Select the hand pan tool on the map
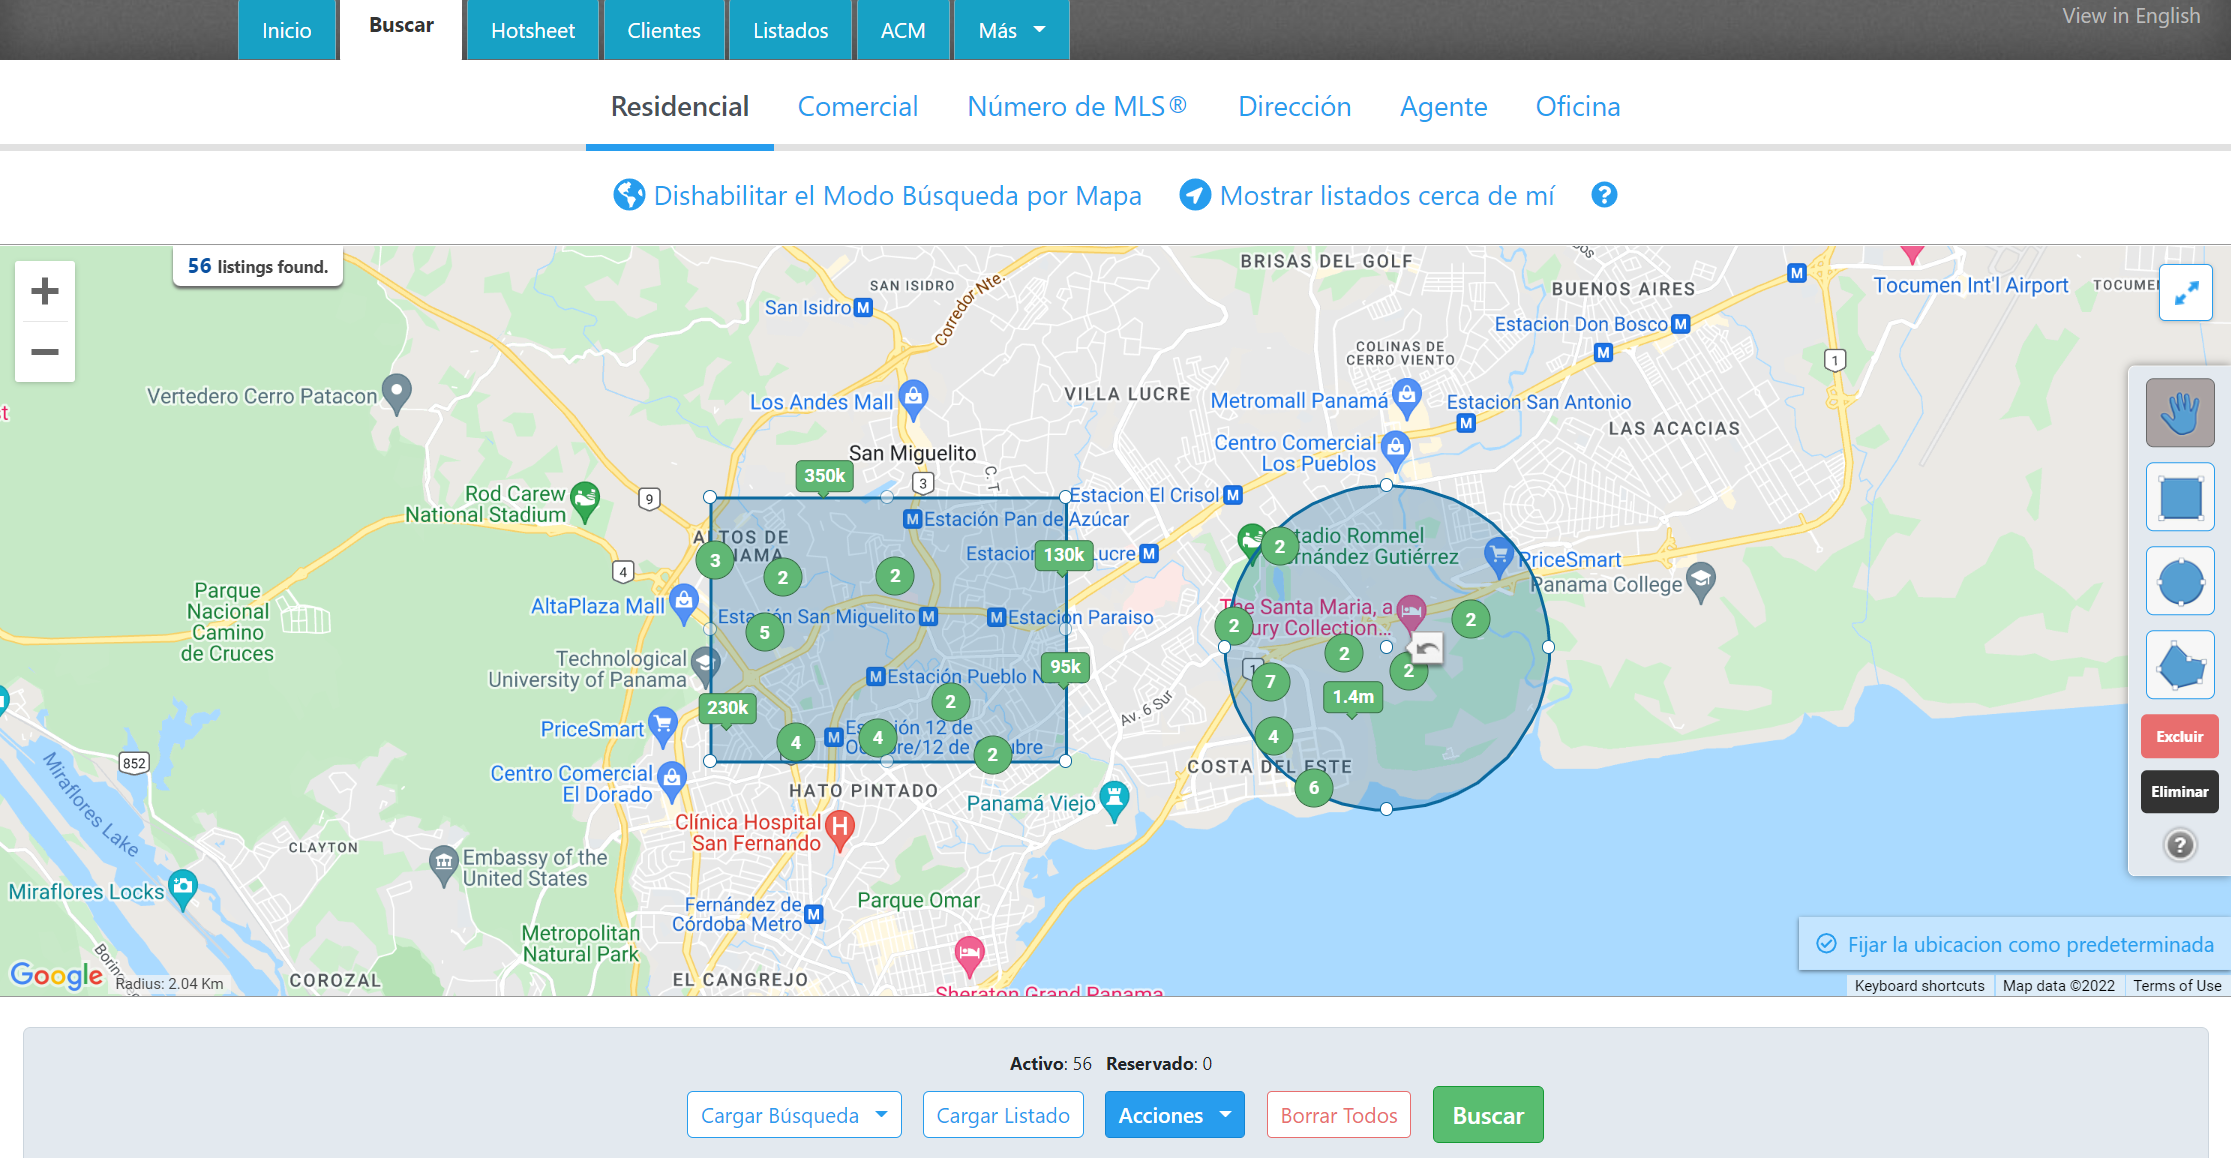Image resolution: width=2231 pixels, height=1158 pixels. [x=2180, y=412]
